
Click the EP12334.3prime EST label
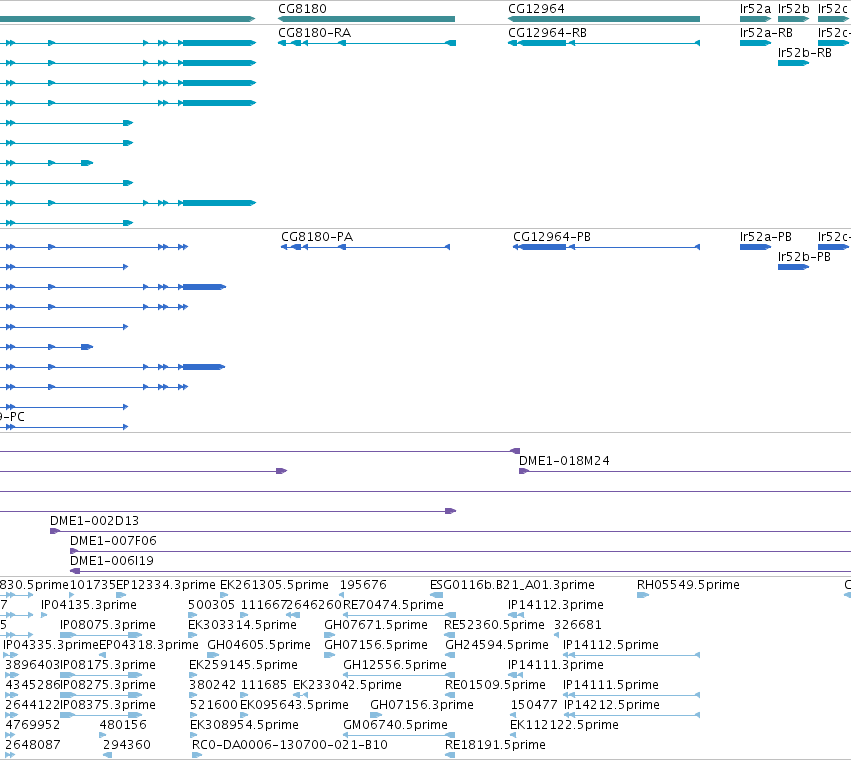[166, 585]
